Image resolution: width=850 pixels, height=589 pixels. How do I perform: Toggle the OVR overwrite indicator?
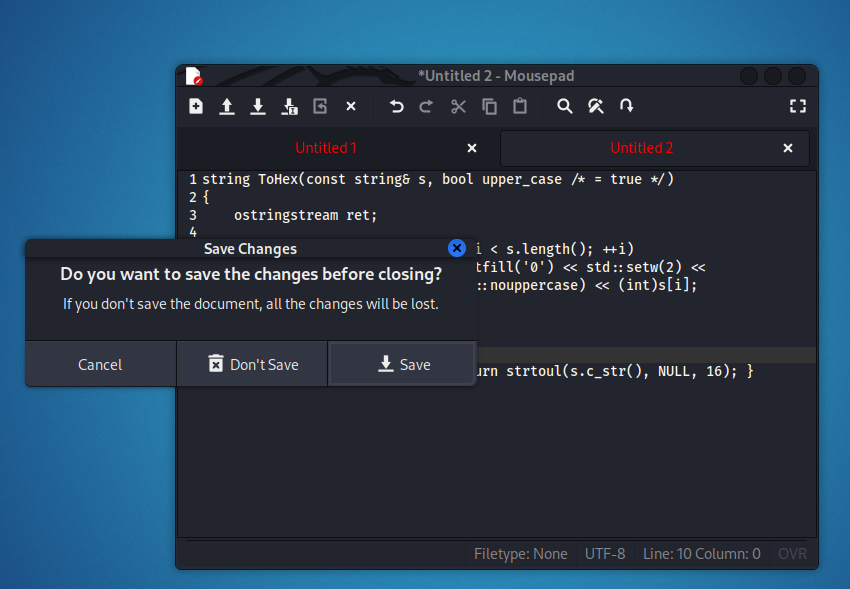pos(792,554)
